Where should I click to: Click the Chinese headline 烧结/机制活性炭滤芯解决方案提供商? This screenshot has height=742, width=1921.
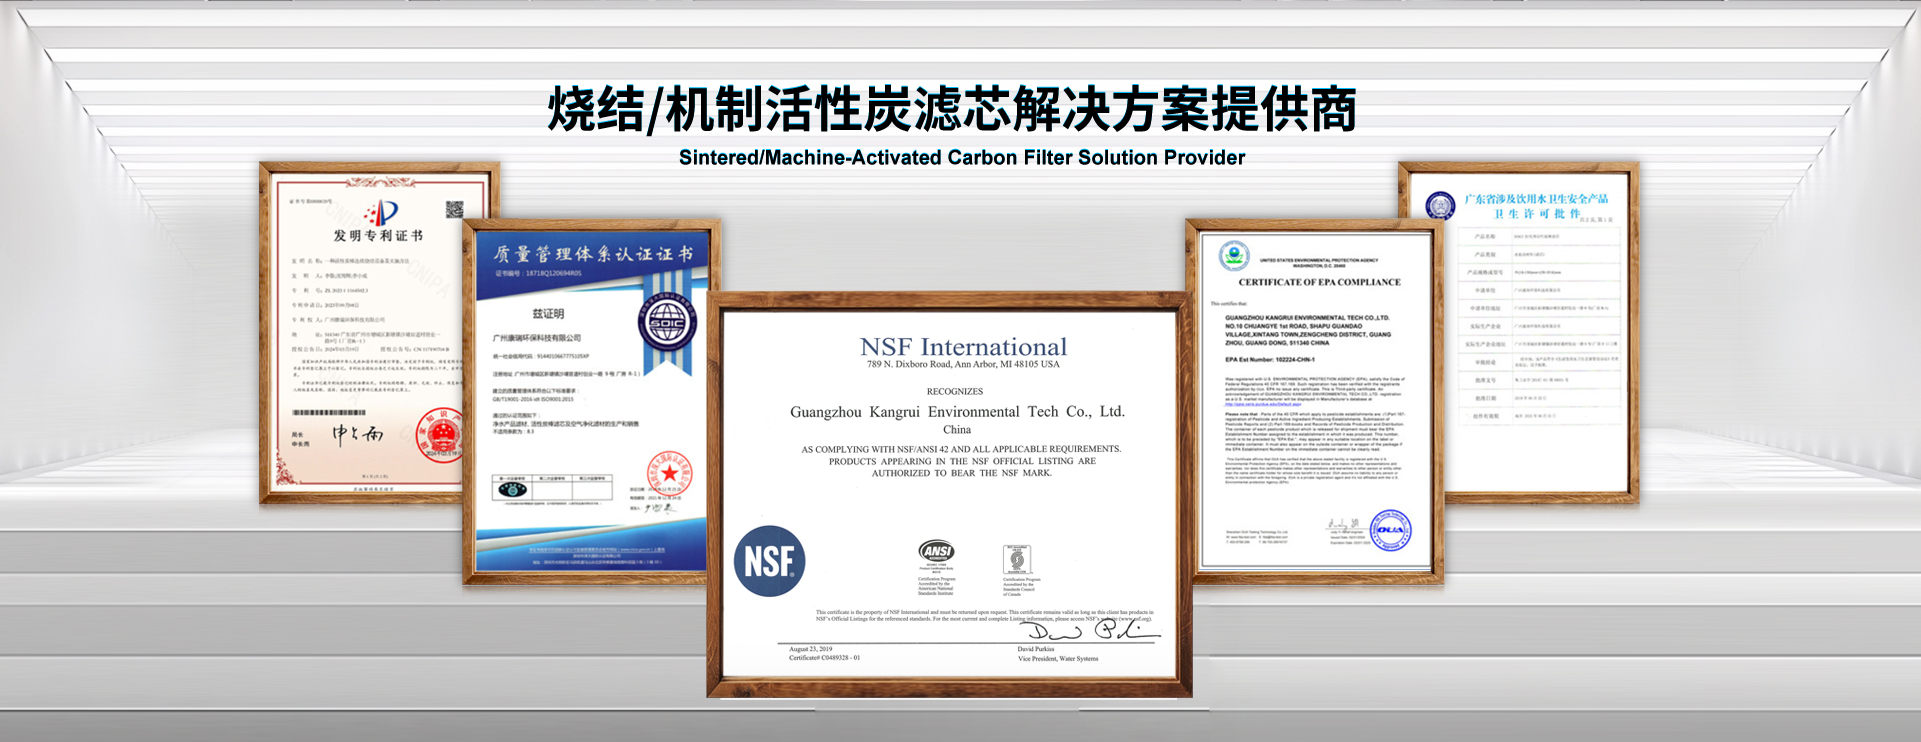[952, 109]
